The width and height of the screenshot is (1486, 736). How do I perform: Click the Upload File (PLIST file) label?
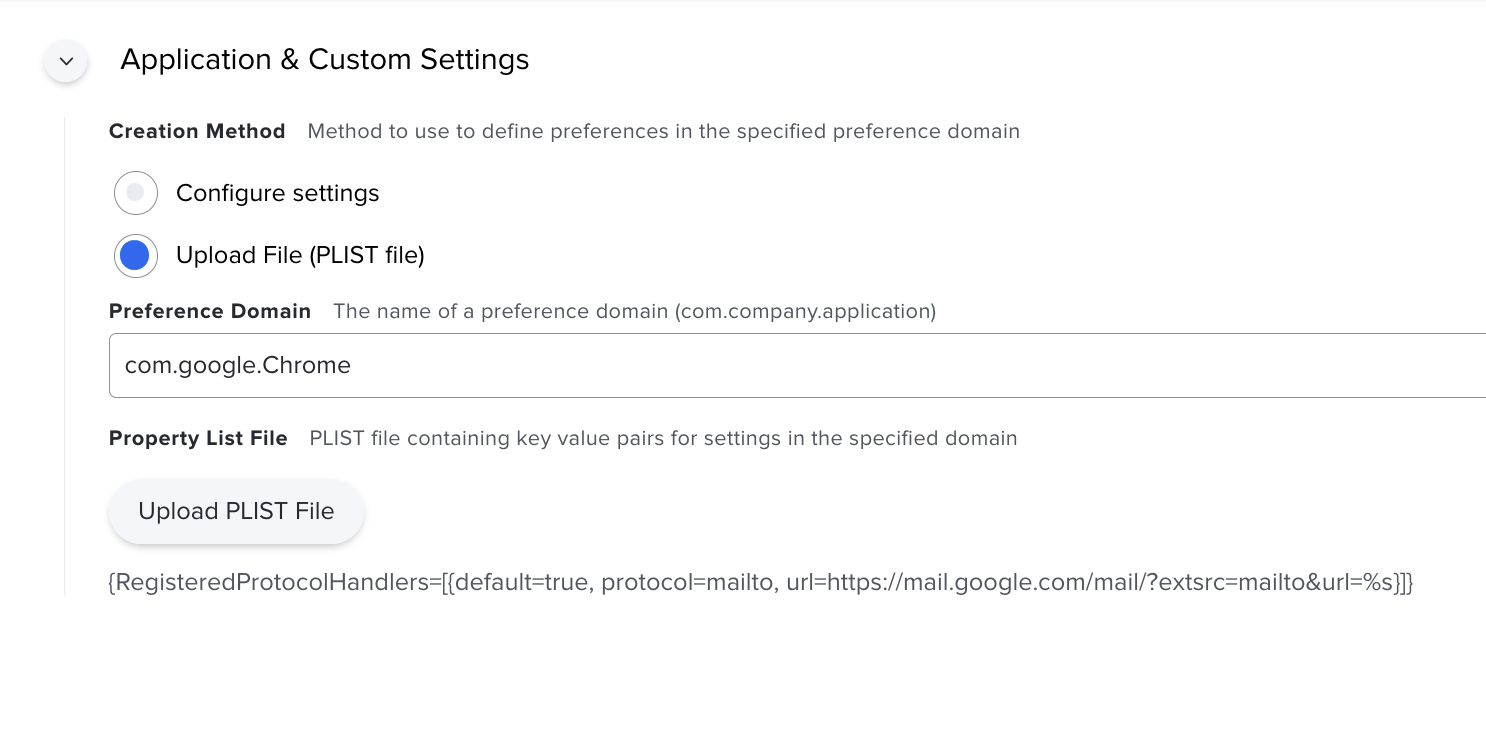pyautogui.click(x=300, y=256)
